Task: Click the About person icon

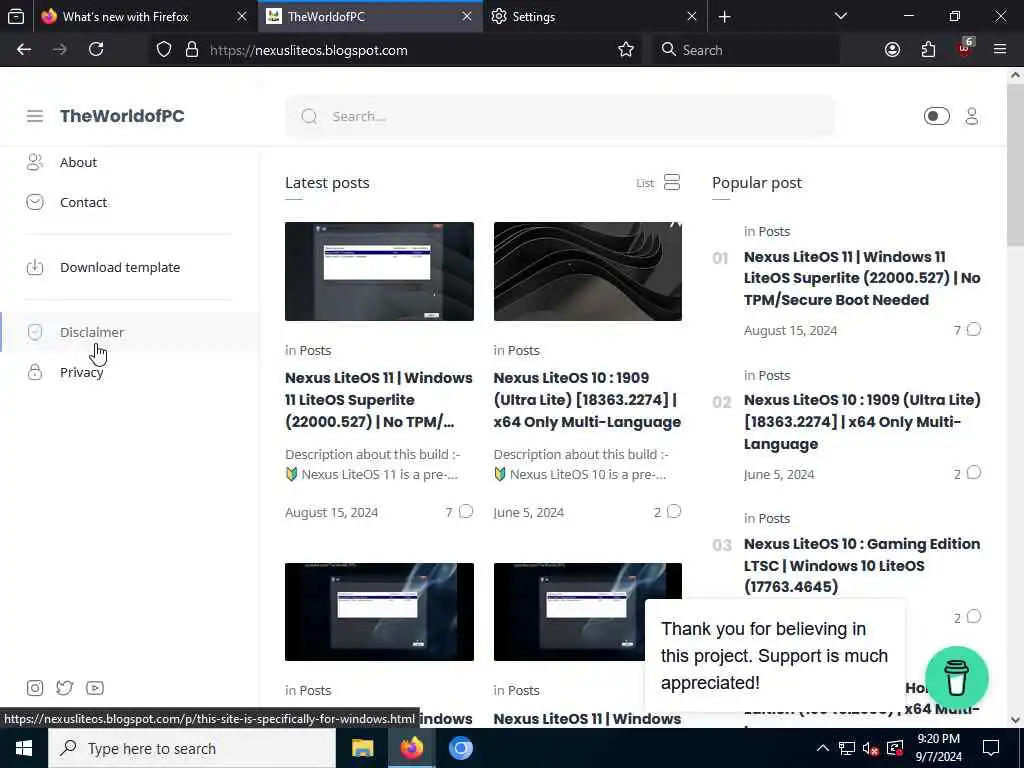Action: [35, 162]
